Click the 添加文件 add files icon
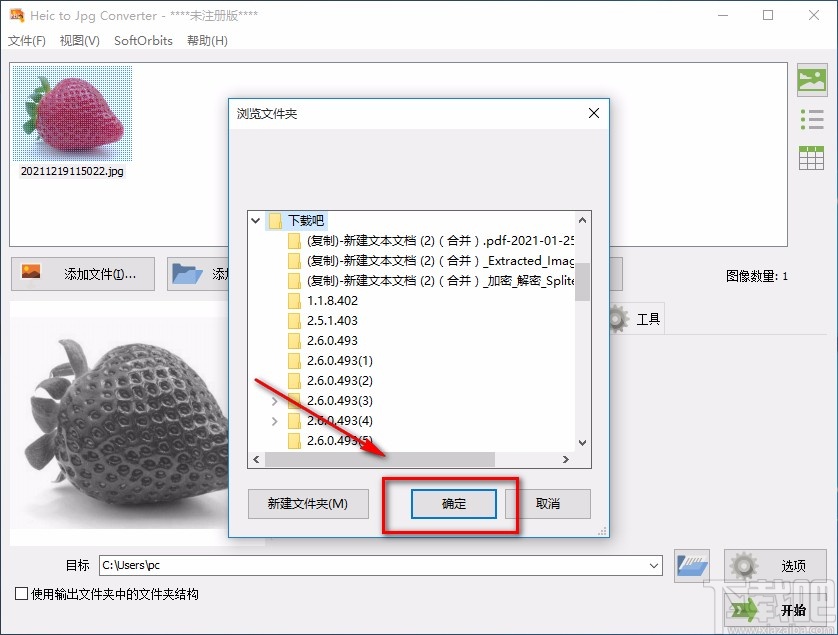This screenshot has height=635, width=838. 32,273
